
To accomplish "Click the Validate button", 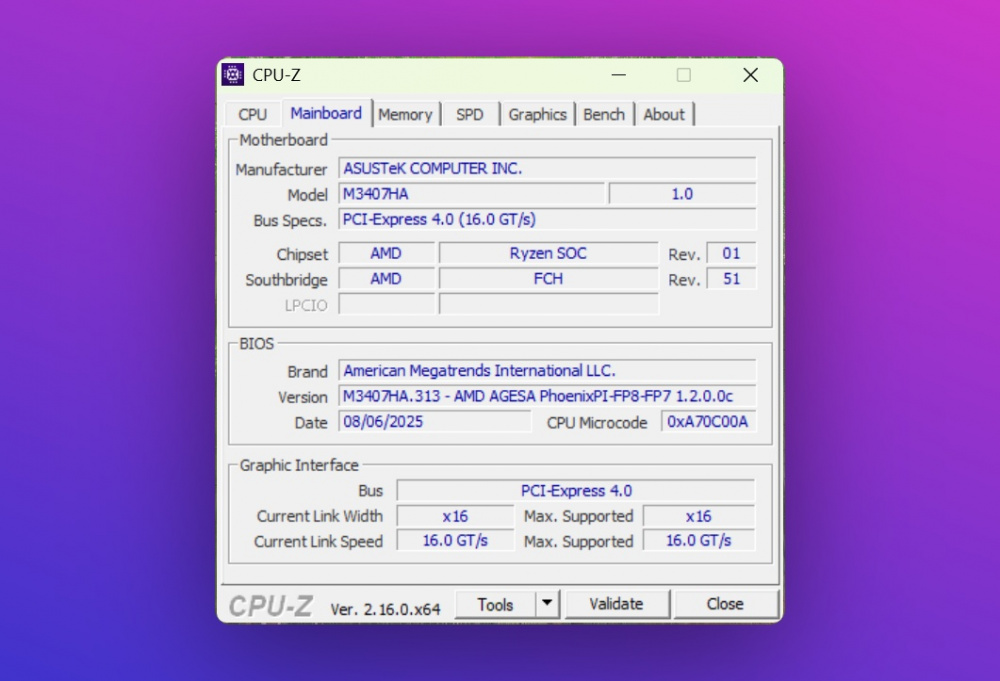I will click(x=617, y=604).
